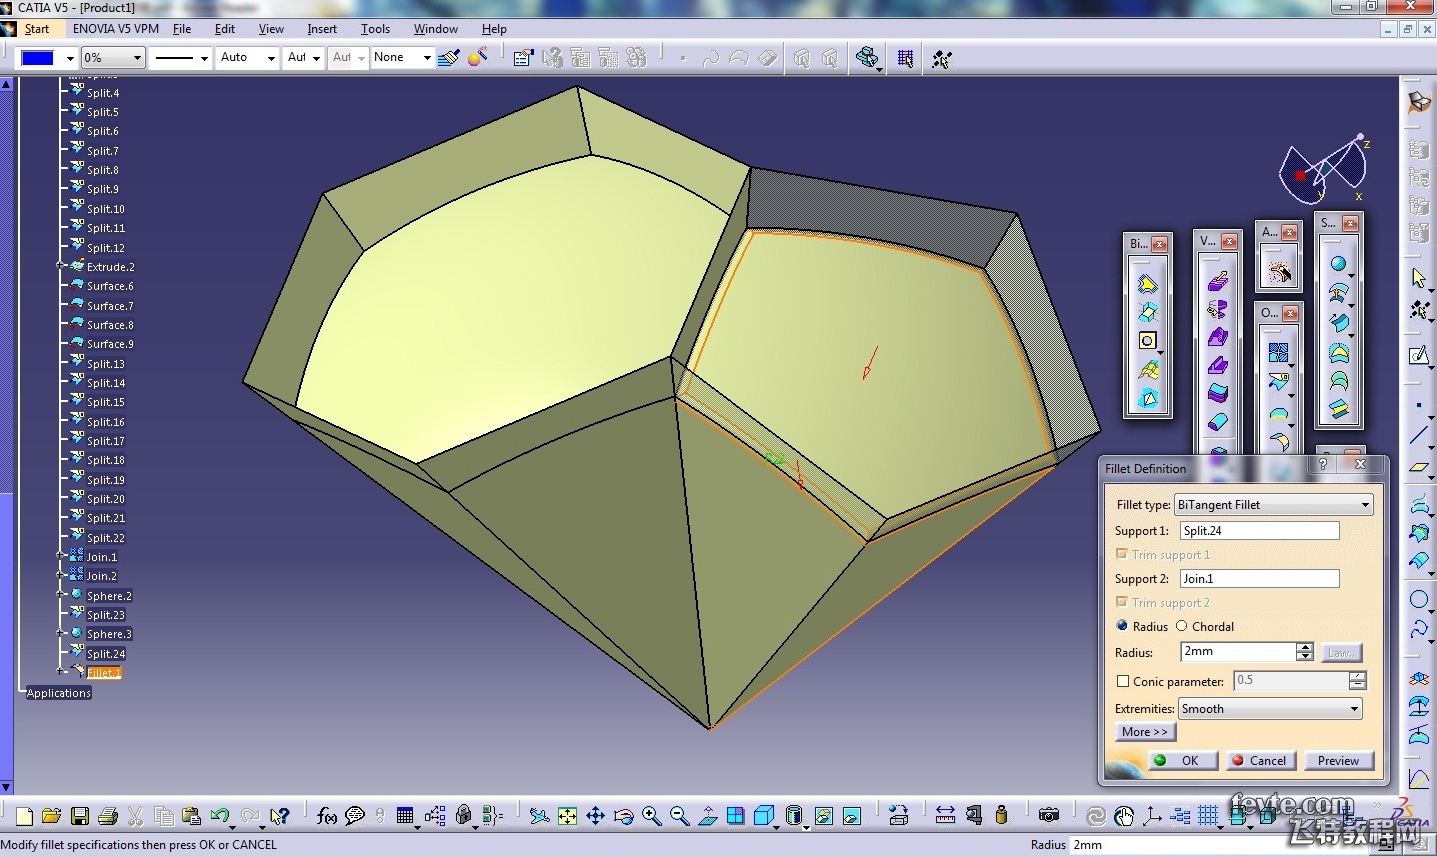This screenshot has height=857, width=1437.
Task: Click the Zoom In magnifier icon
Action: [652, 817]
